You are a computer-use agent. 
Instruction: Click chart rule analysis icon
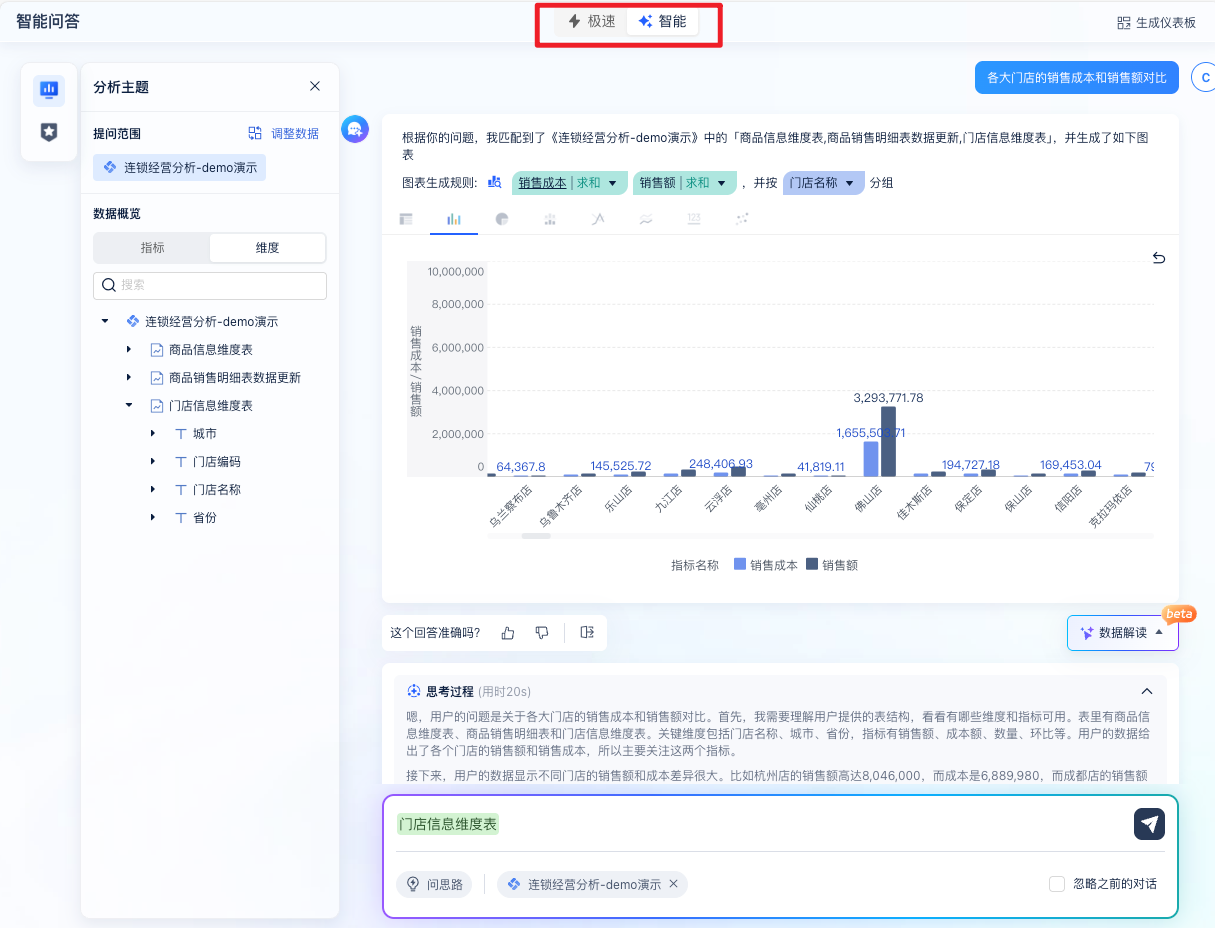pos(494,182)
